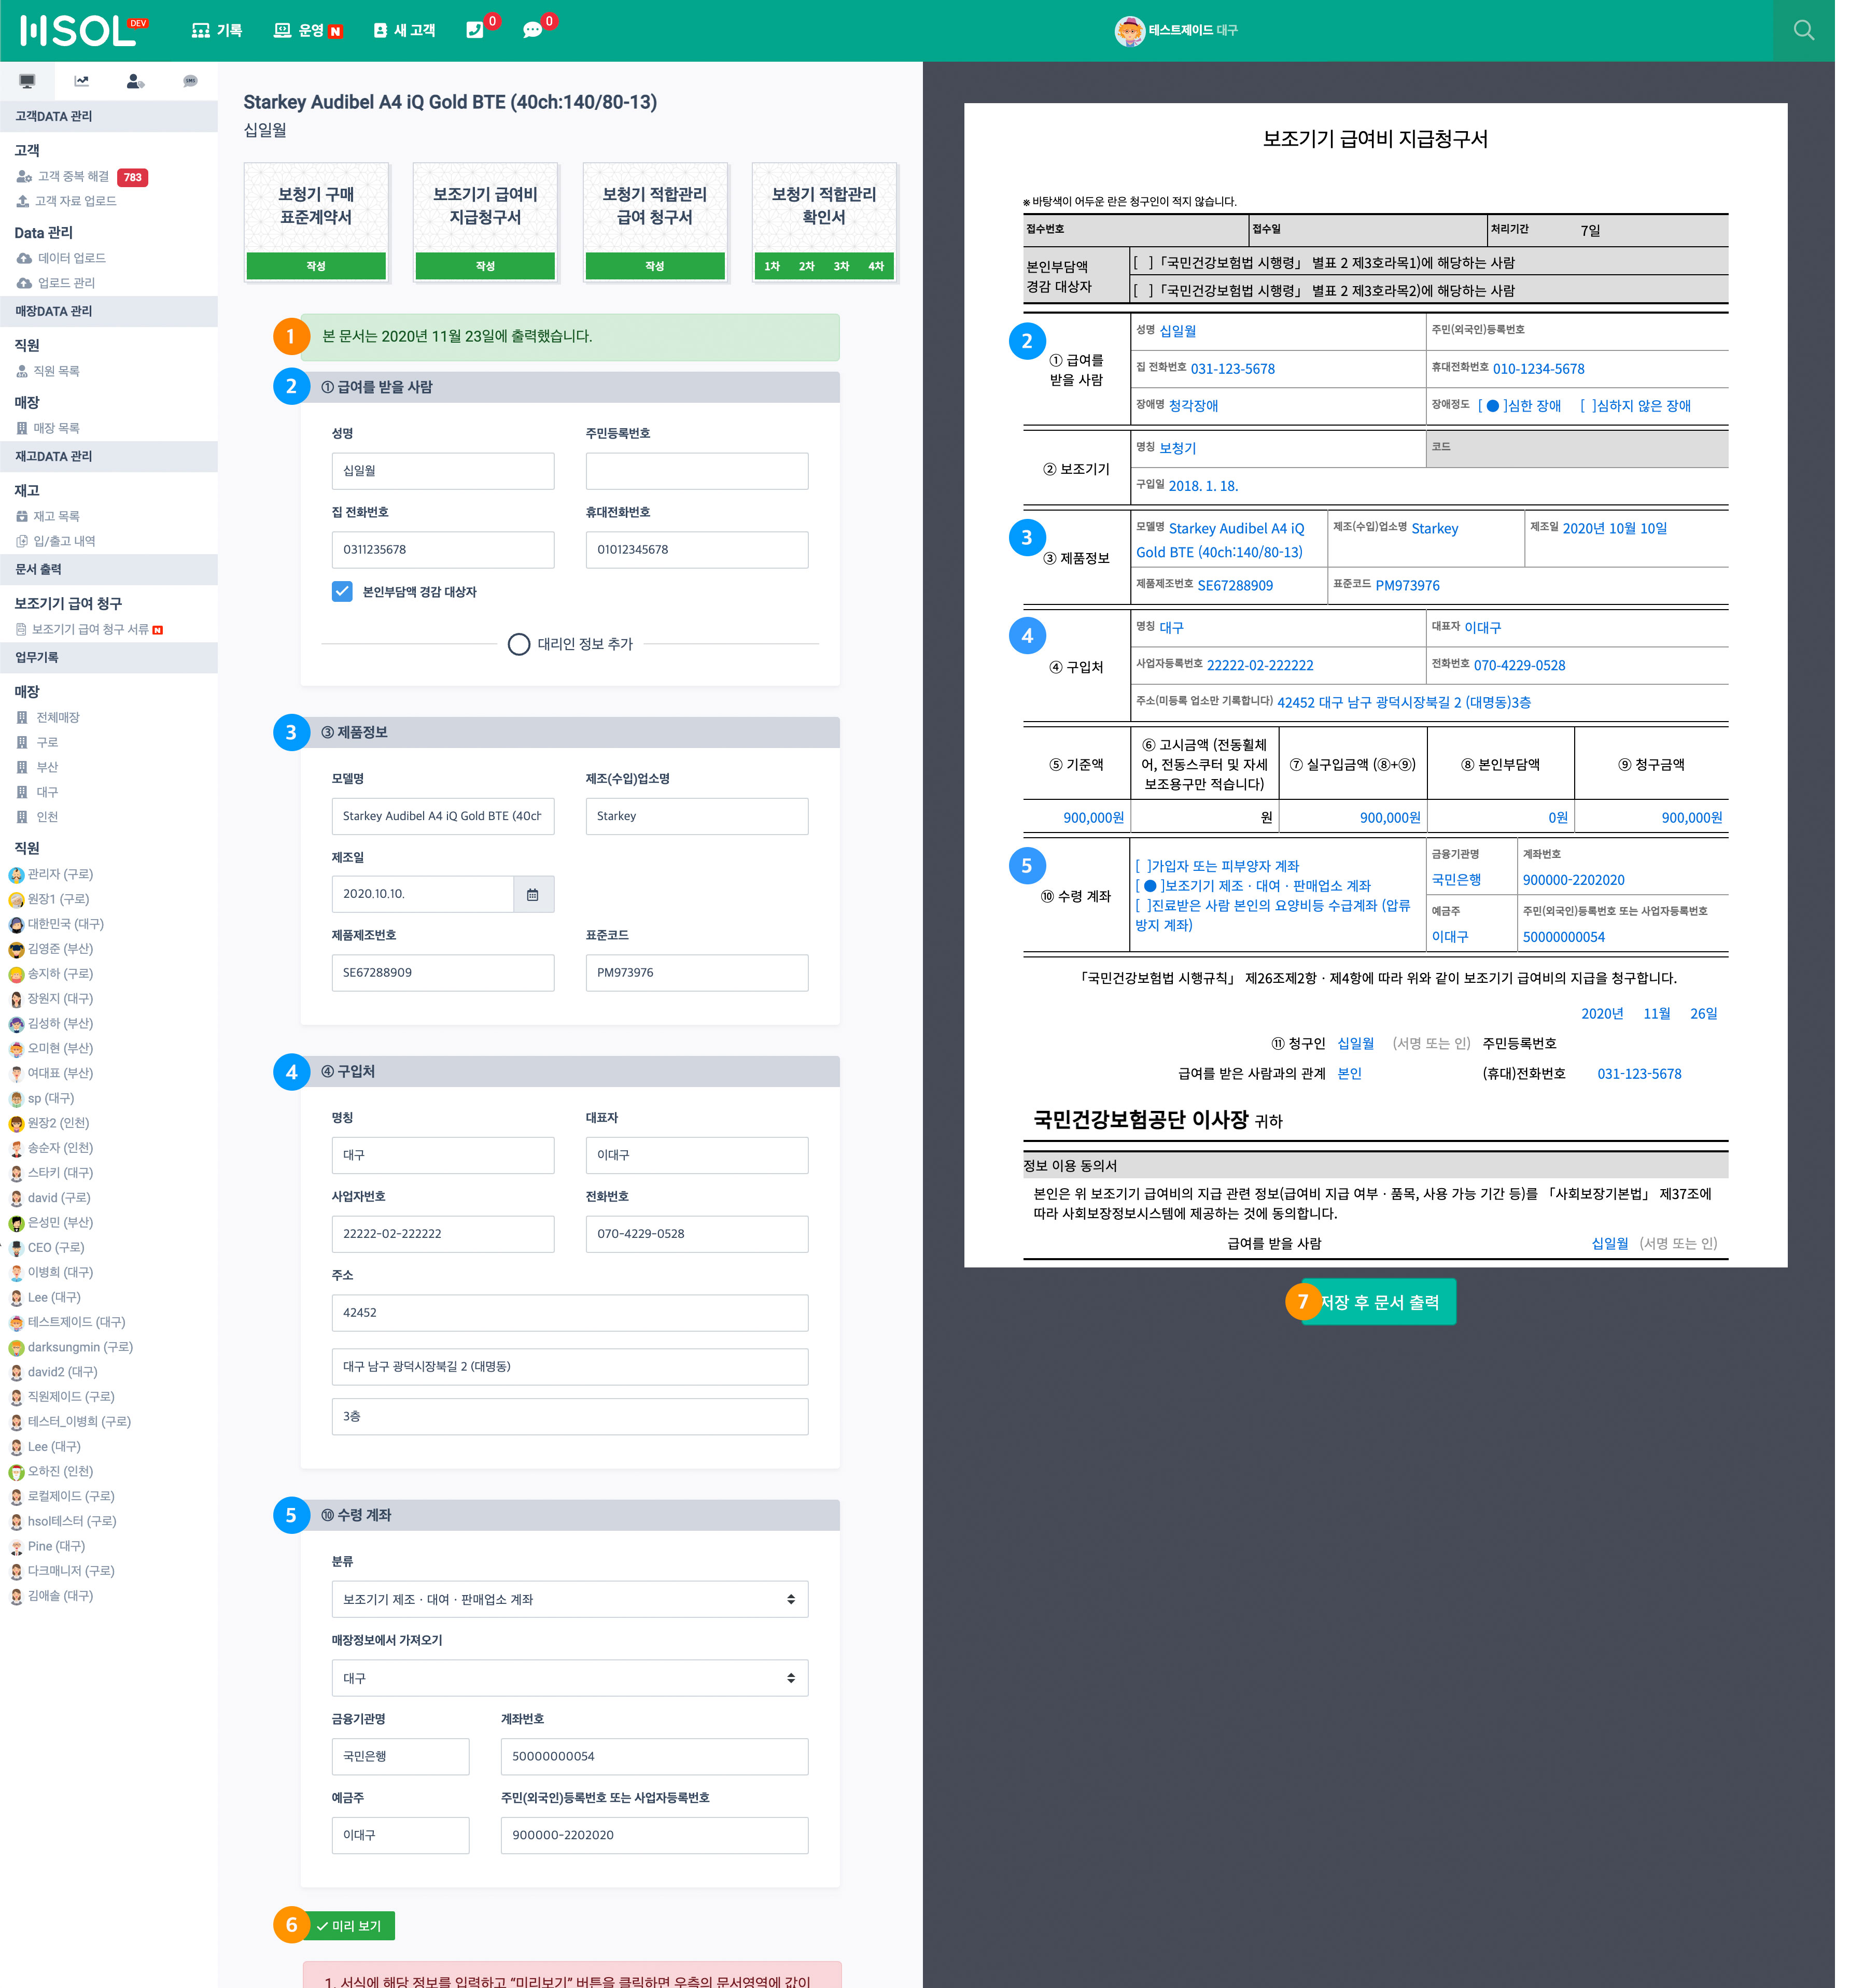This screenshot has width=1850, height=1988.
Task: Click the 모델명 input field
Action: [443, 816]
